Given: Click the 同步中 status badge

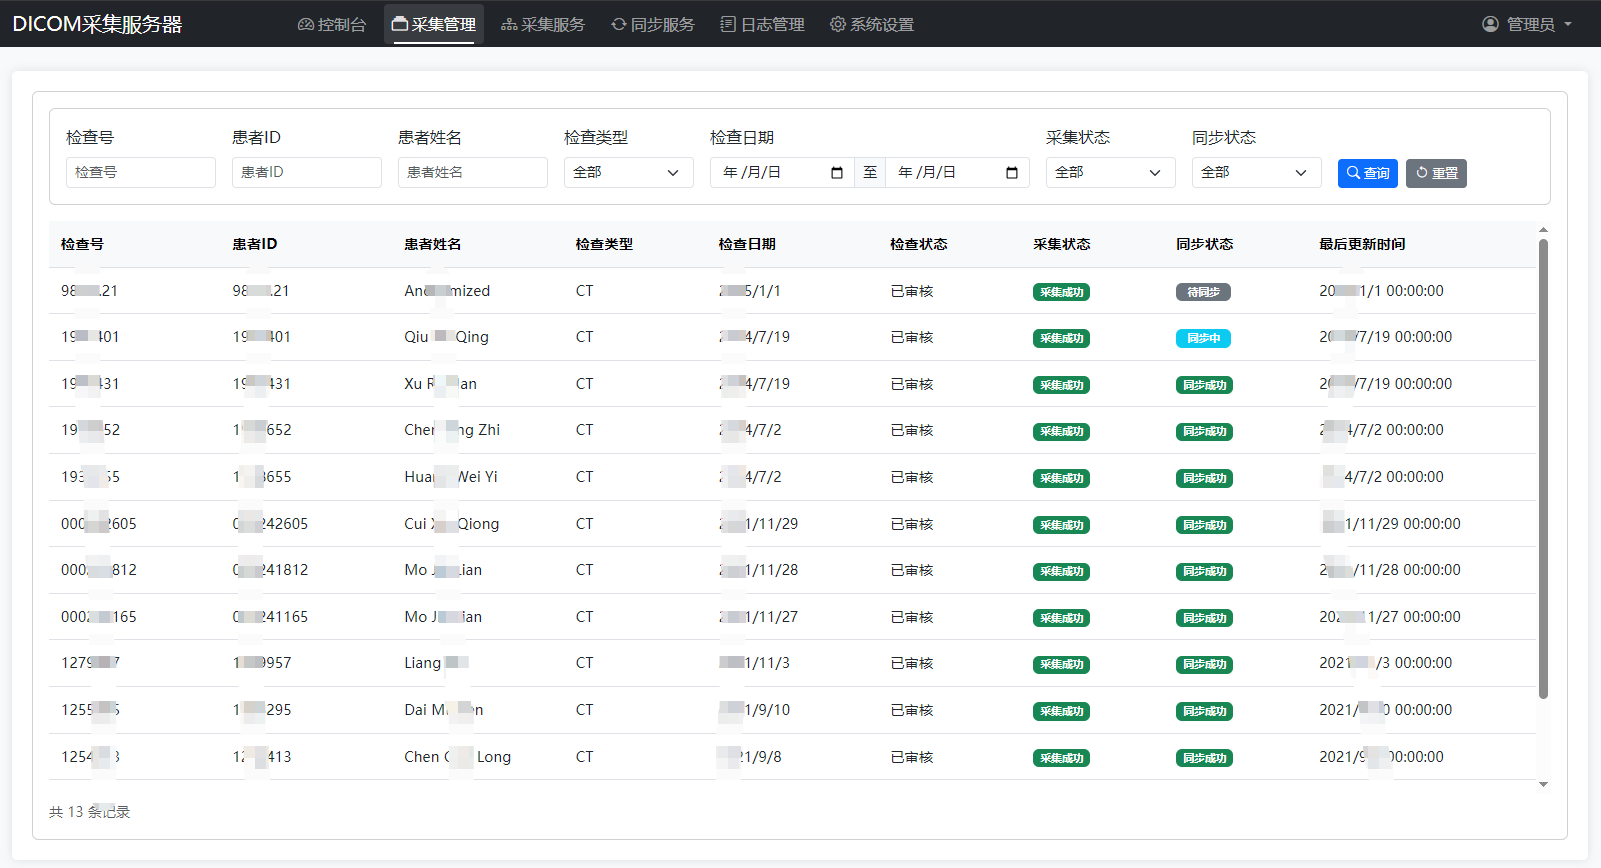Looking at the screenshot, I should click(x=1203, y=339).
